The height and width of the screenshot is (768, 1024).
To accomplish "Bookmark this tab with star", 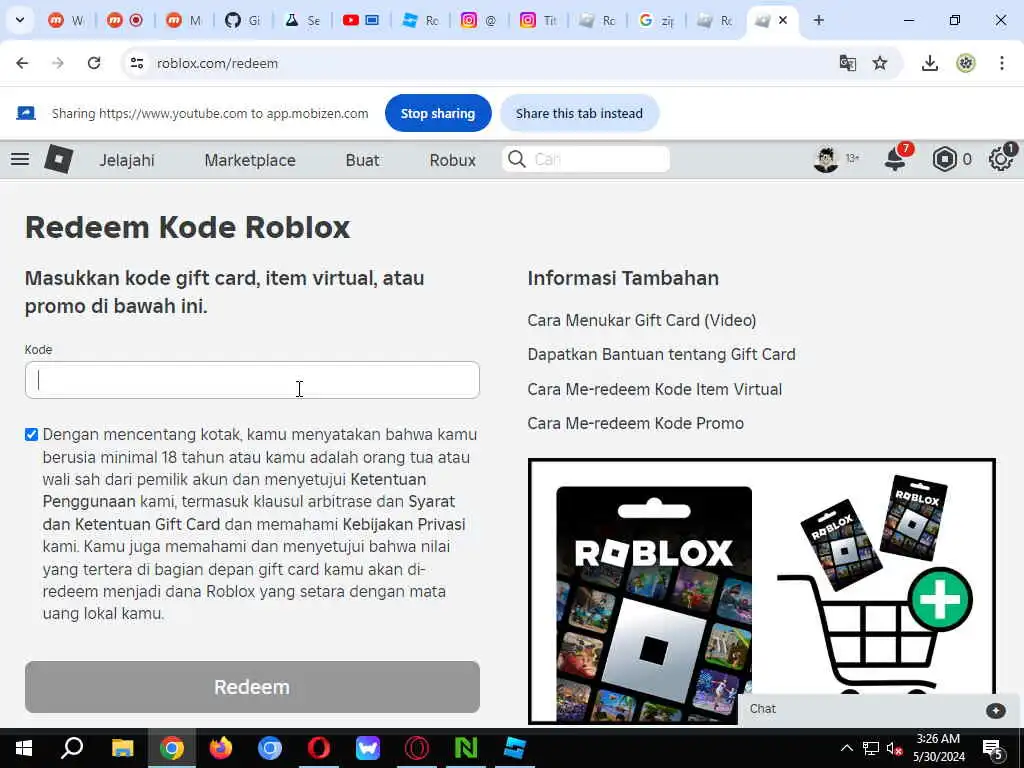I will pos(880,63).
